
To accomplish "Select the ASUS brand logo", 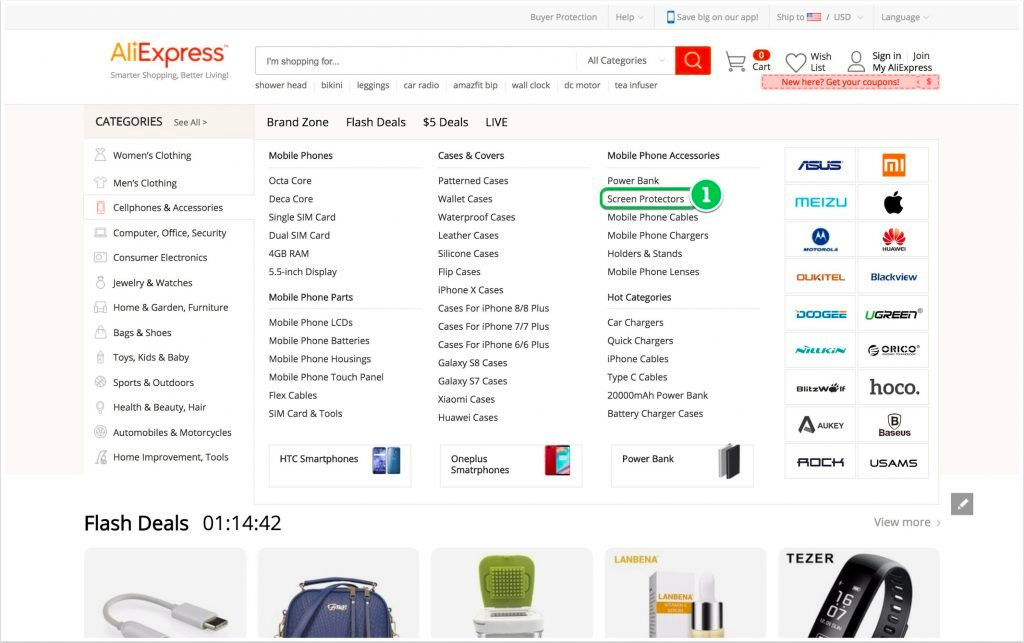I will point(820,165).
